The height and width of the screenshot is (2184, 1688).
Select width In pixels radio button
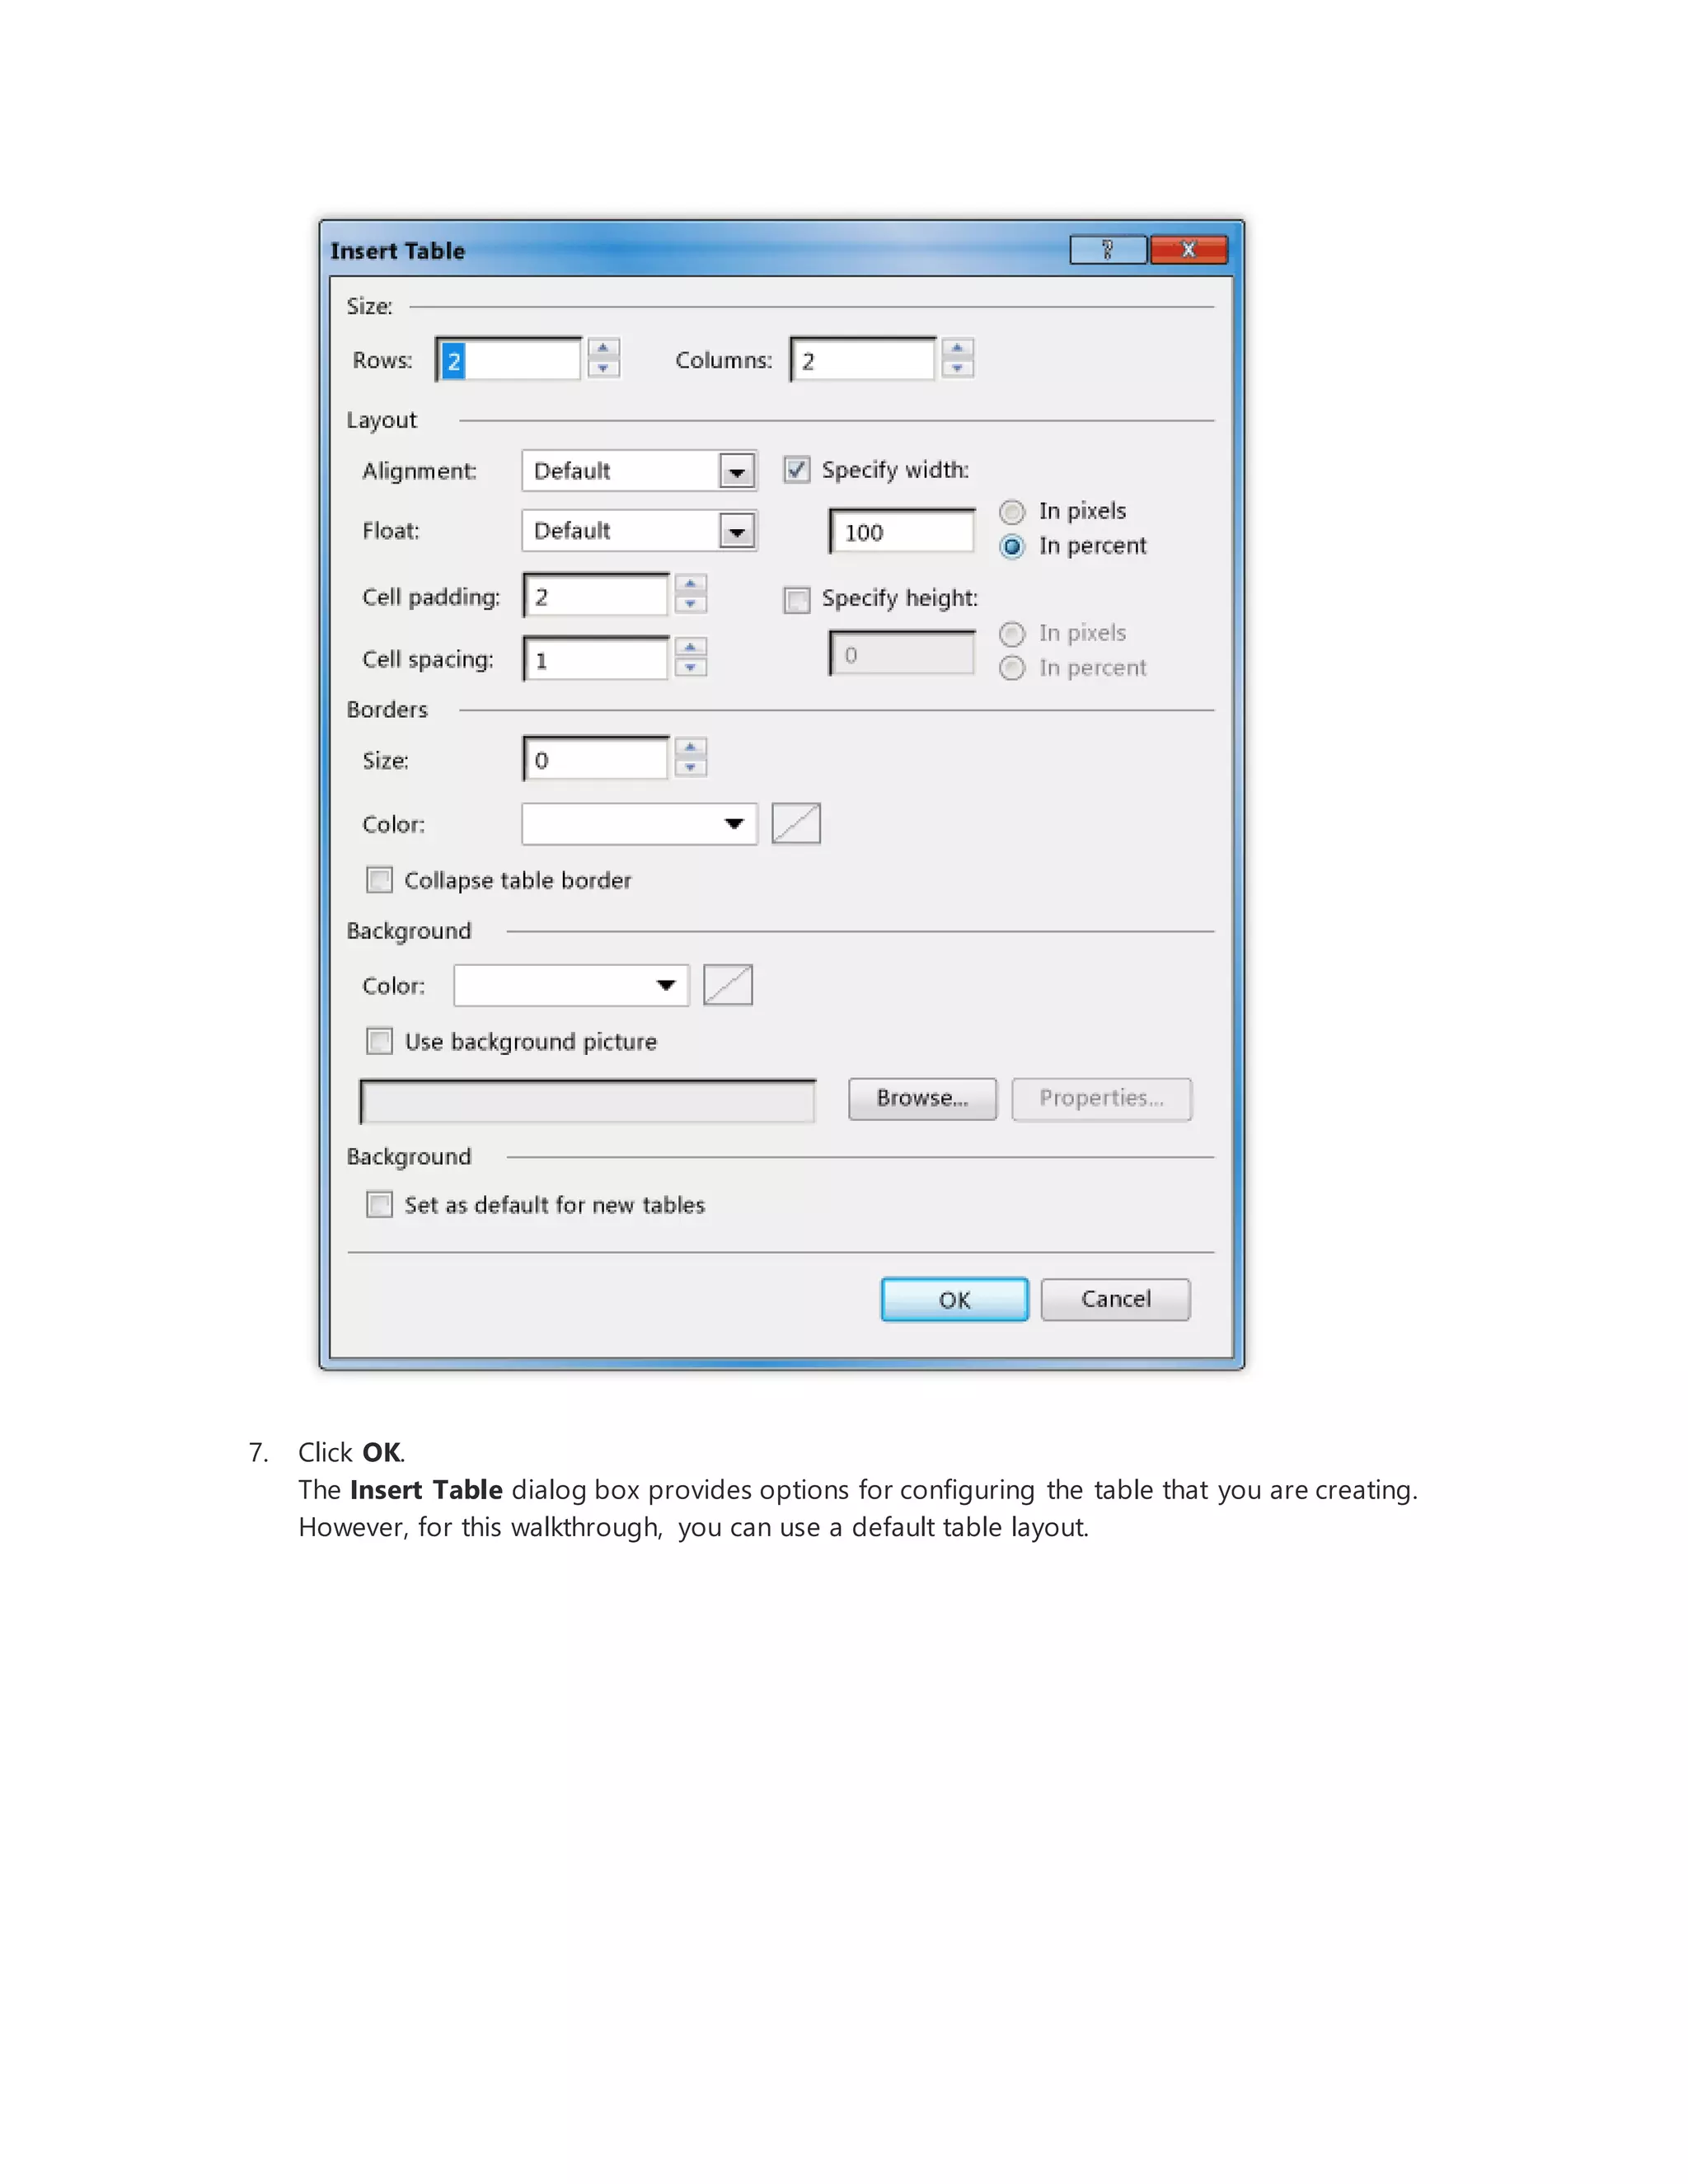pyautogui.click(x=1012, y=512)
